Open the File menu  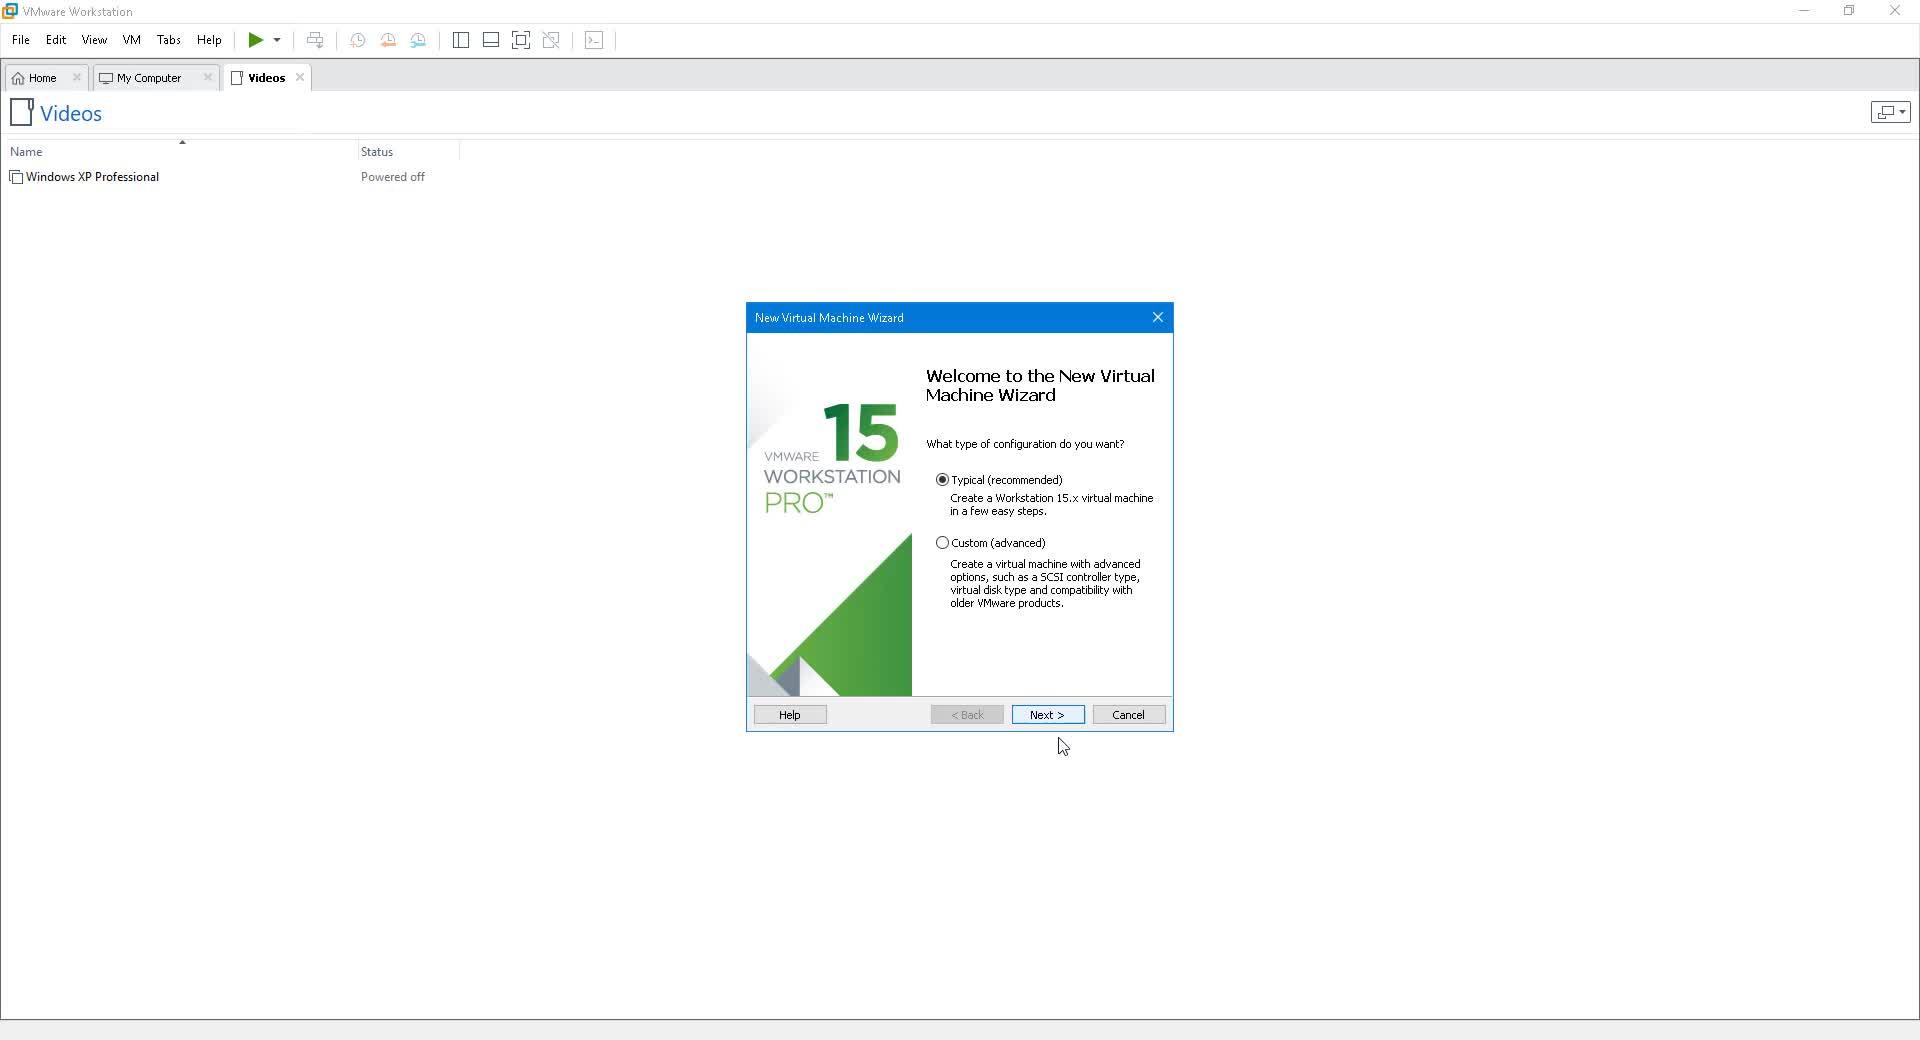pos(21,40)
